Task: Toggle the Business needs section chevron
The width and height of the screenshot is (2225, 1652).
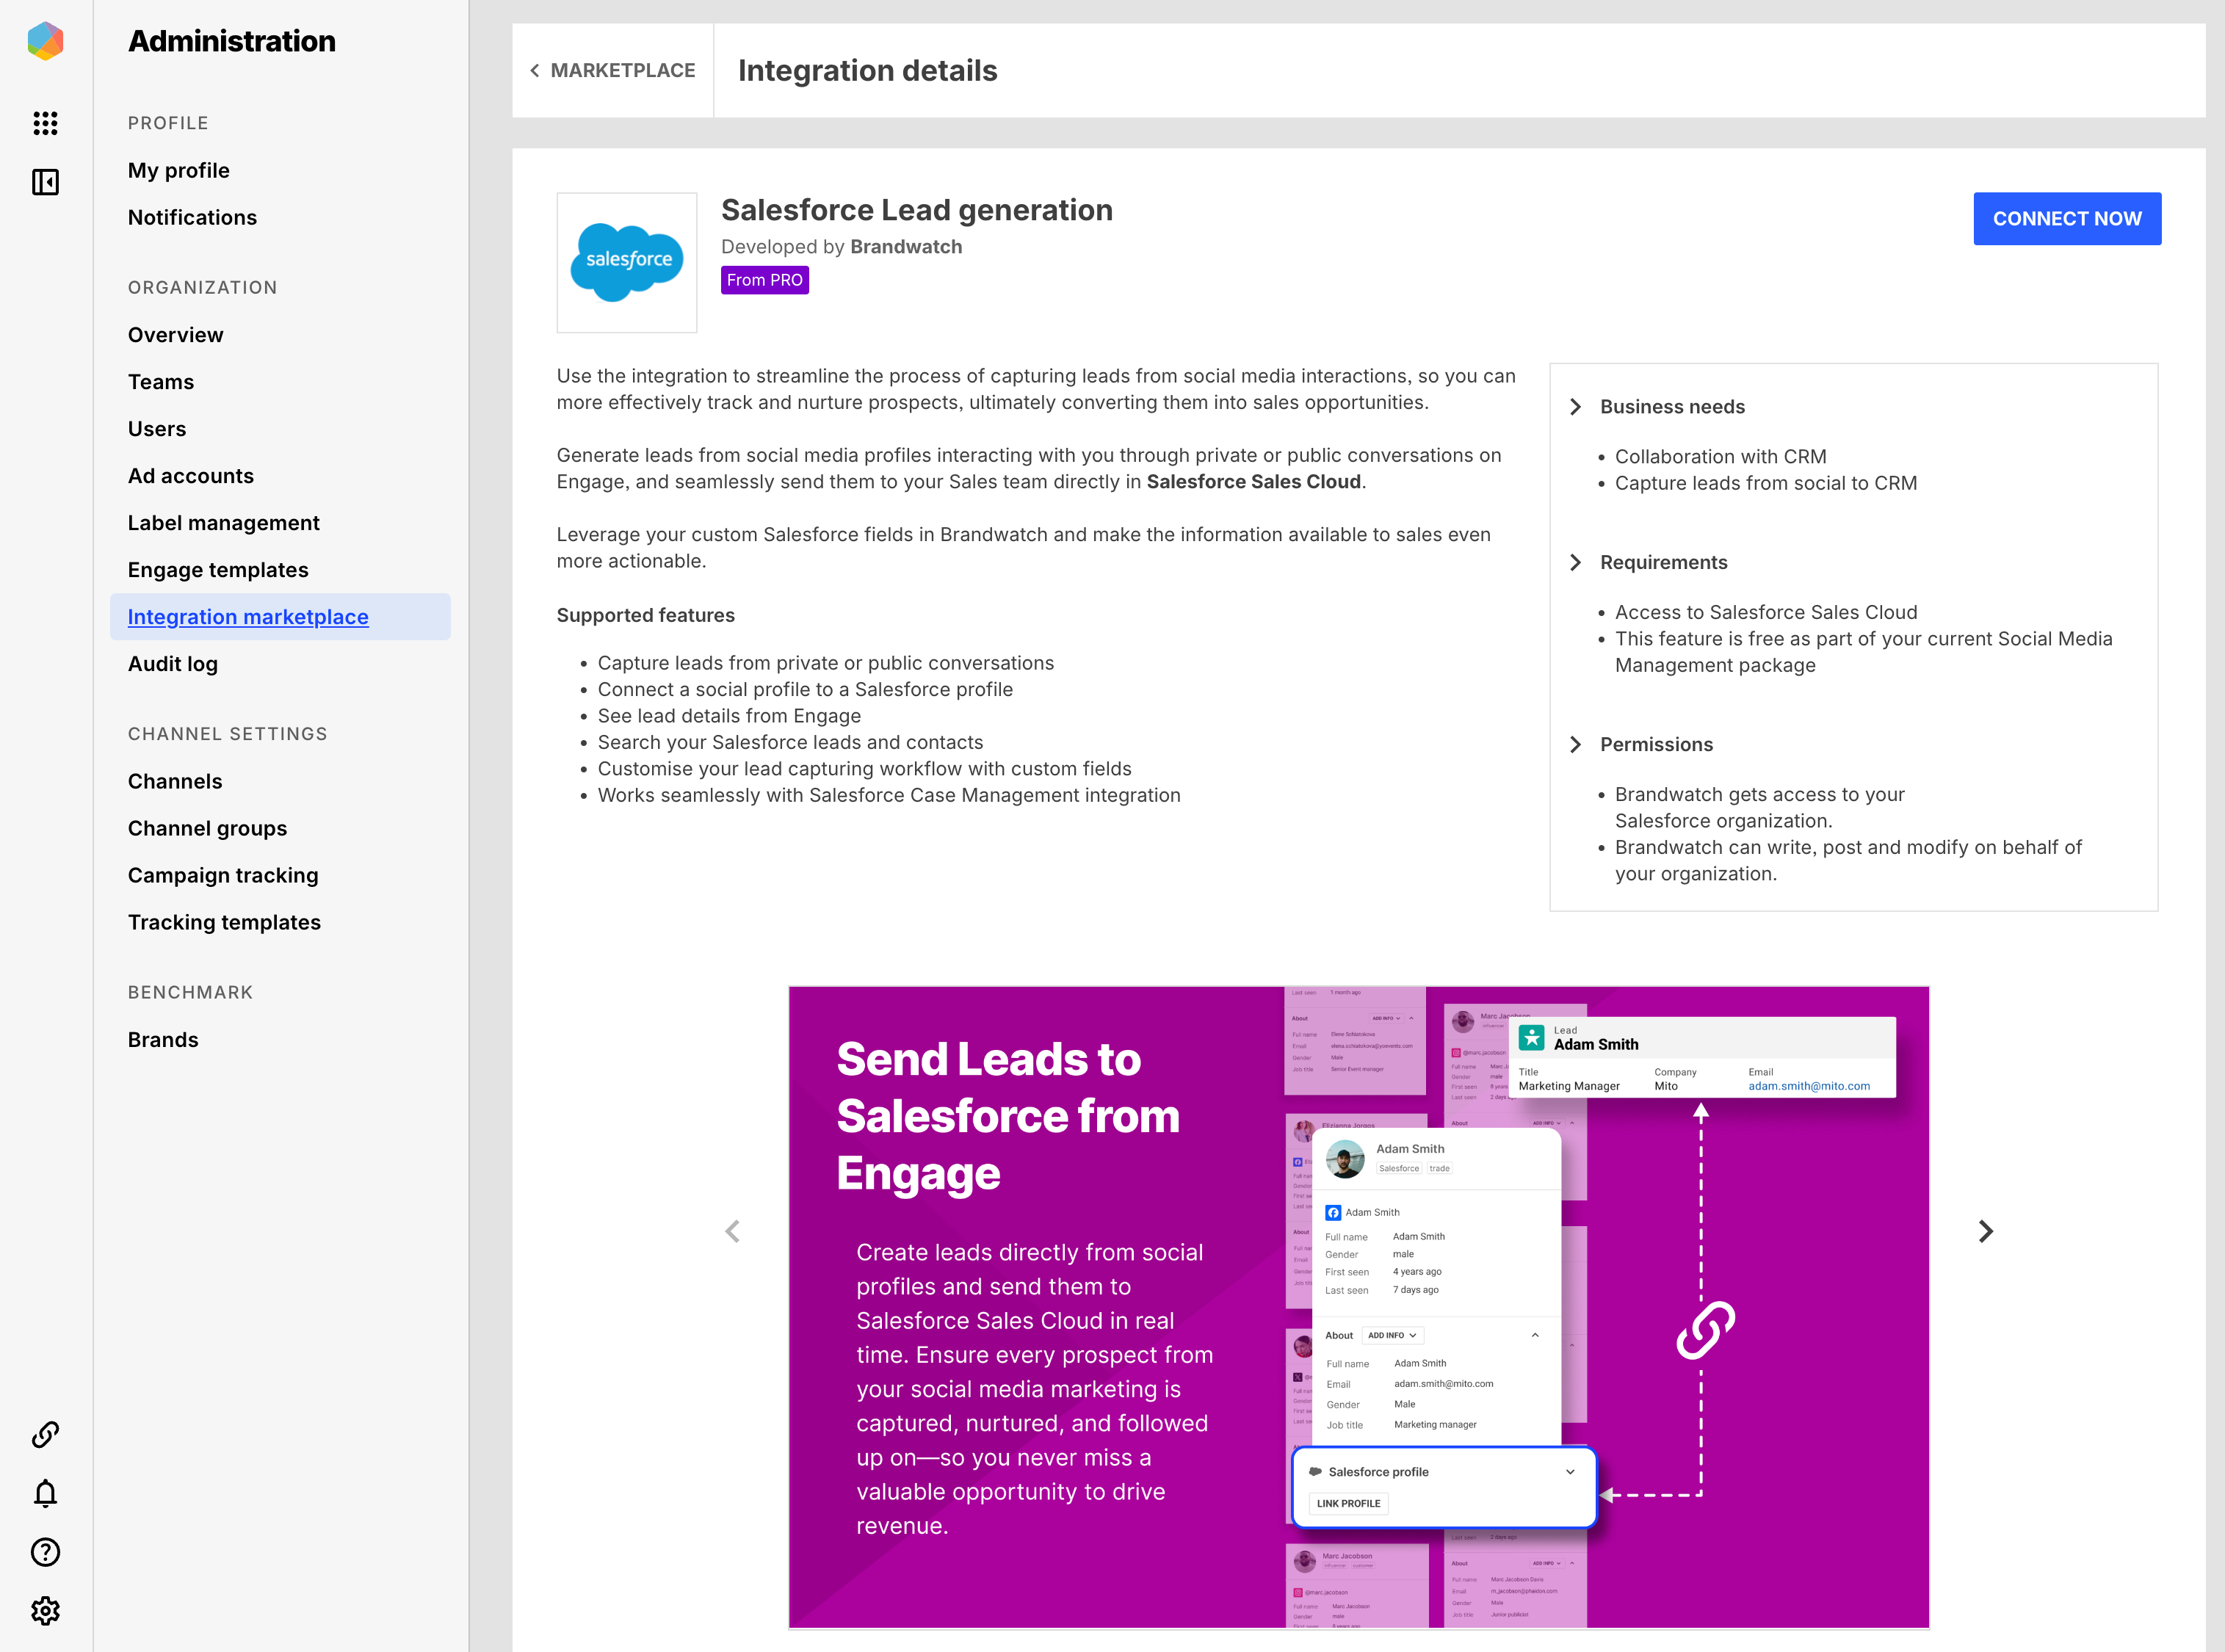Action: pyautogui.click(x=1576, y=407)
